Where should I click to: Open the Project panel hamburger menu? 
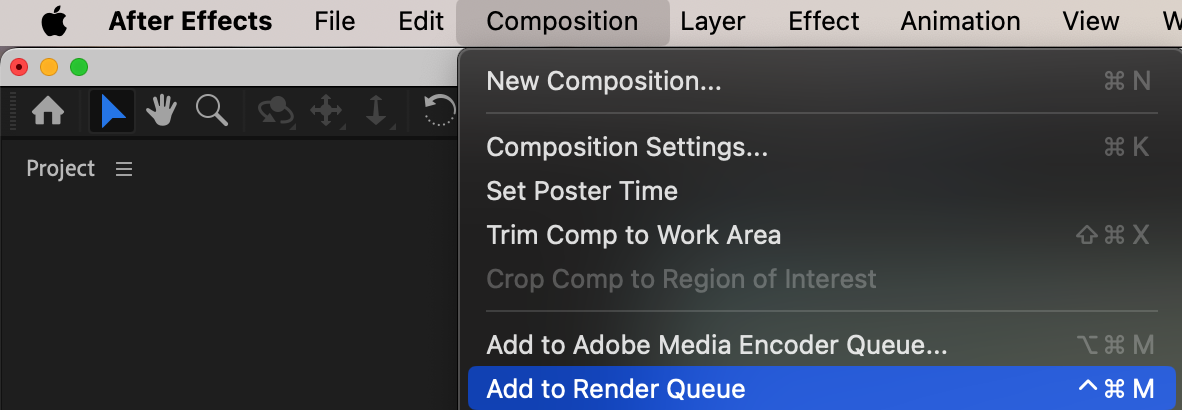(x=124, y=169)
